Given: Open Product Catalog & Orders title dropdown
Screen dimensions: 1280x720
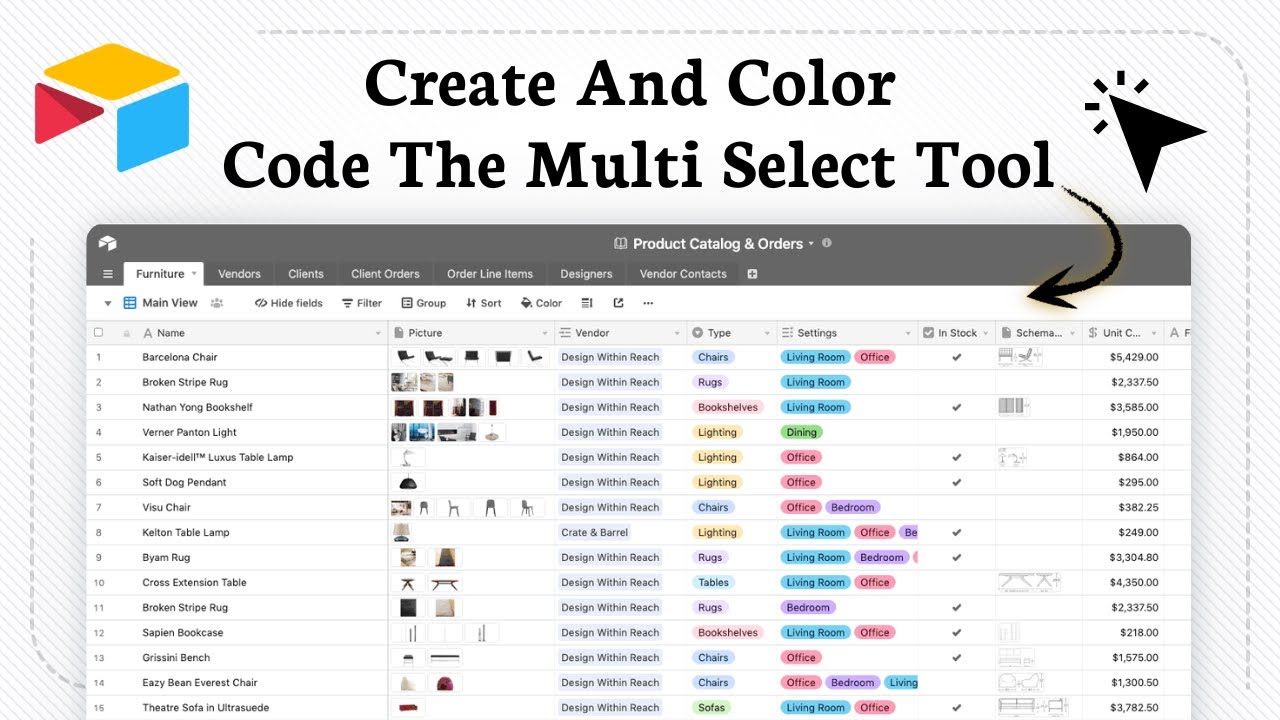Looking at the screenshot, I should [x=811, y=243].
